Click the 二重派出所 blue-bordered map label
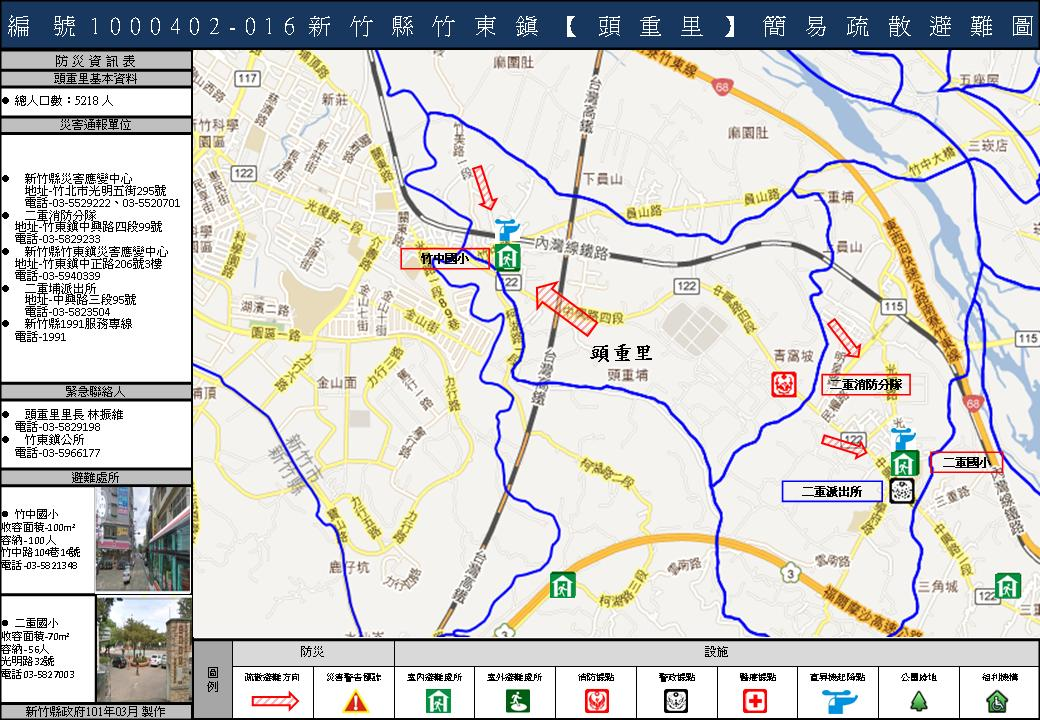The height and width of the screenshot is (720, 1040). (832, 491)
